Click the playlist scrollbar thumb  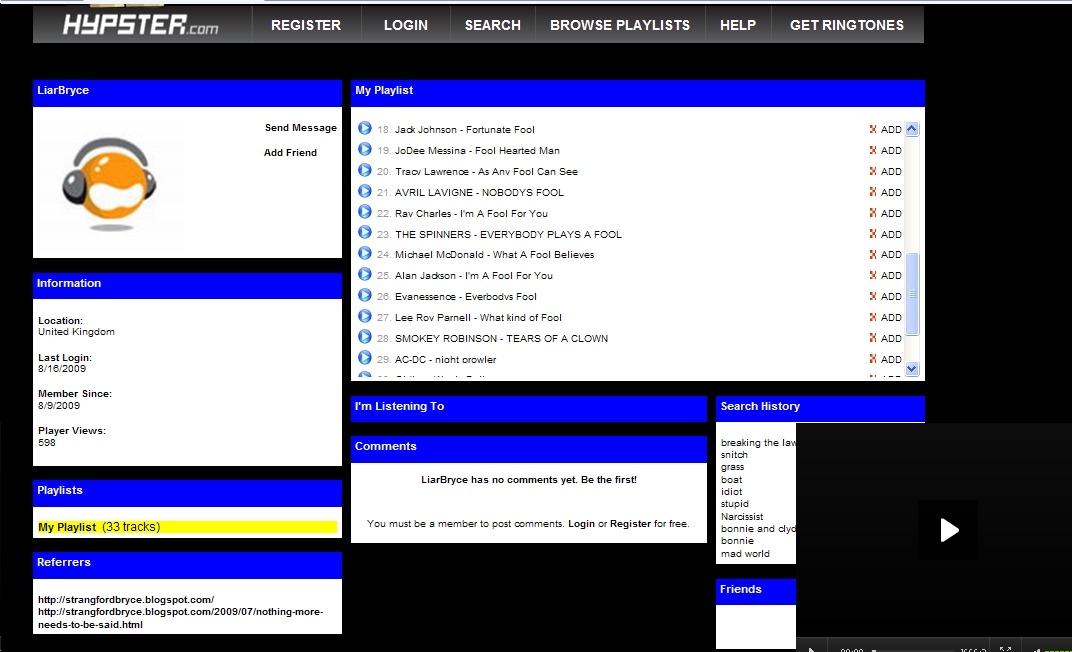[x=912, y=294]
